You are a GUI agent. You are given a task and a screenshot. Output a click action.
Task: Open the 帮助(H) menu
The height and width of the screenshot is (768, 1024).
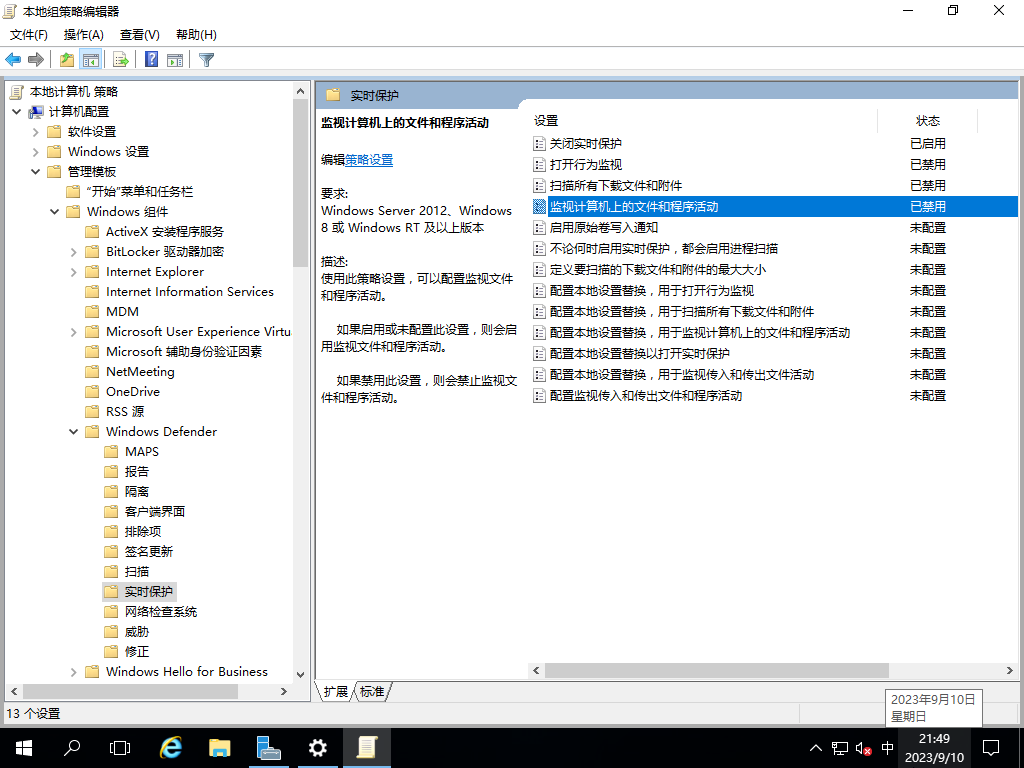click(196, 35)
